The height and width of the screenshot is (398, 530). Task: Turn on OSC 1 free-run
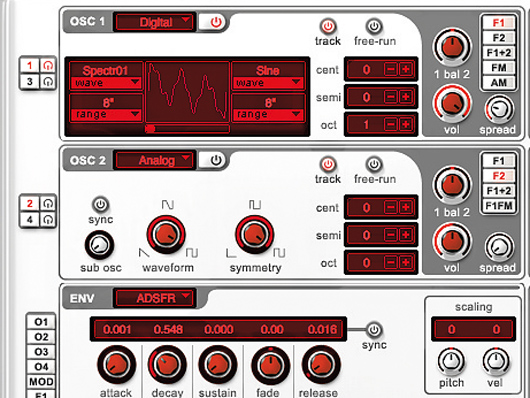coord(374,26)
